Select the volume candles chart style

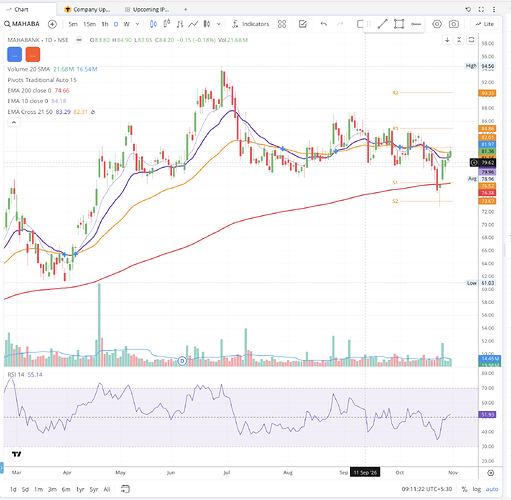pos(207,24)
